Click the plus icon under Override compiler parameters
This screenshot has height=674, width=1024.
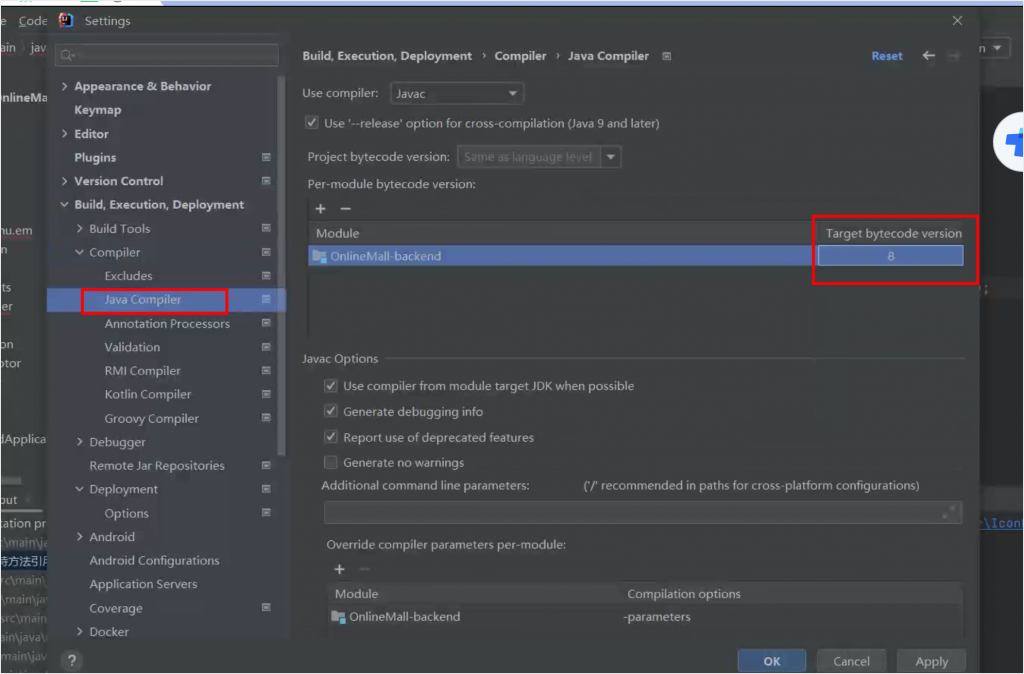pos(340,569)
